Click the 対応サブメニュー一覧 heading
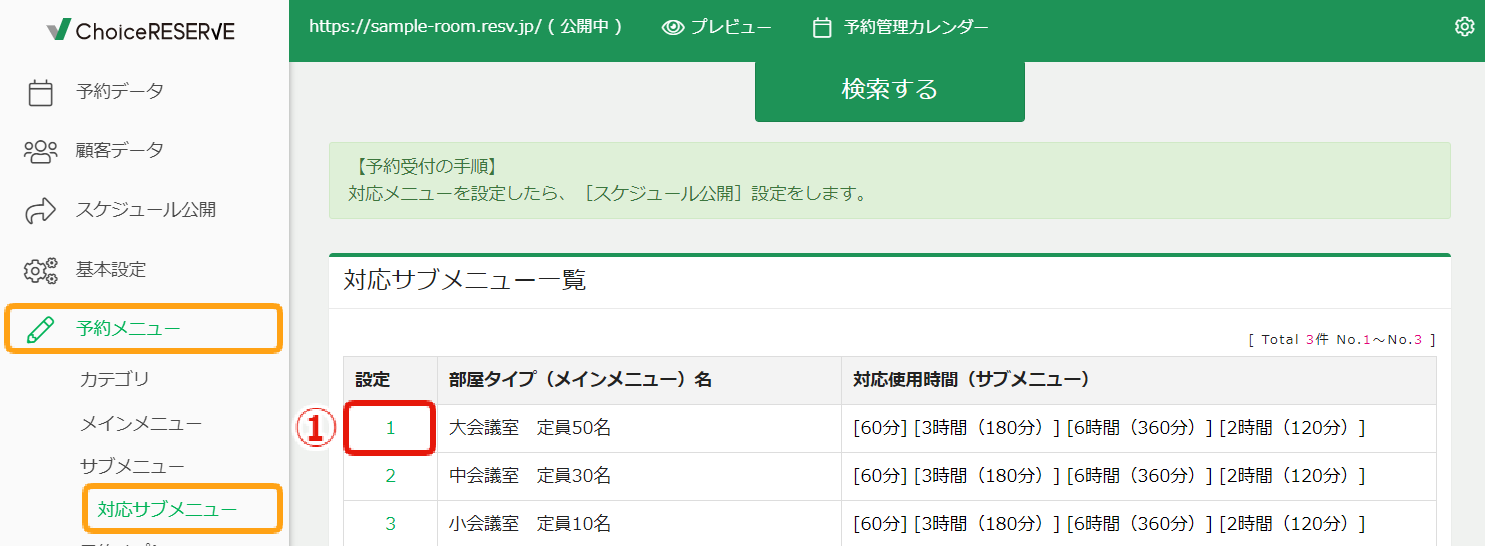Viewport: 1485px width, 546px height. tap(464, 280)
